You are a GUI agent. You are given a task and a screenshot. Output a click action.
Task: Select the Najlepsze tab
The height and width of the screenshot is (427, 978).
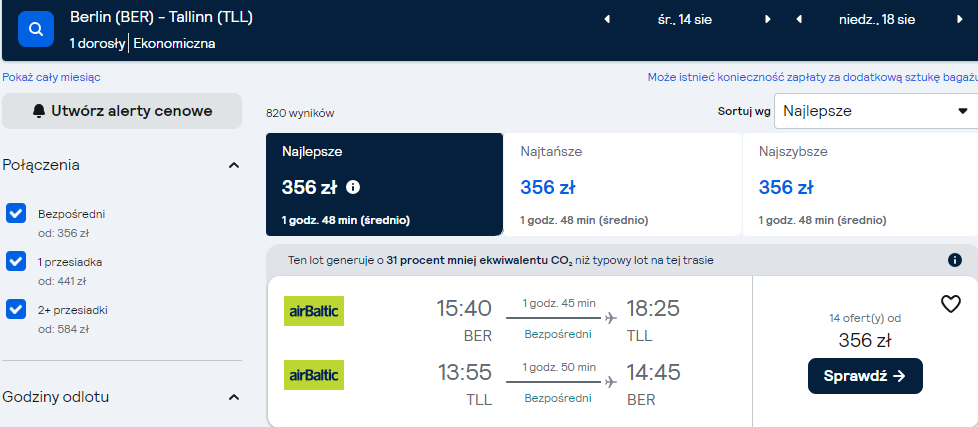point(384,185)
